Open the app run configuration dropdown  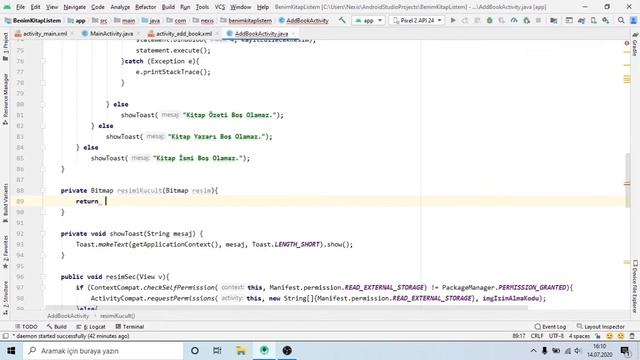(x=369, y=20)
